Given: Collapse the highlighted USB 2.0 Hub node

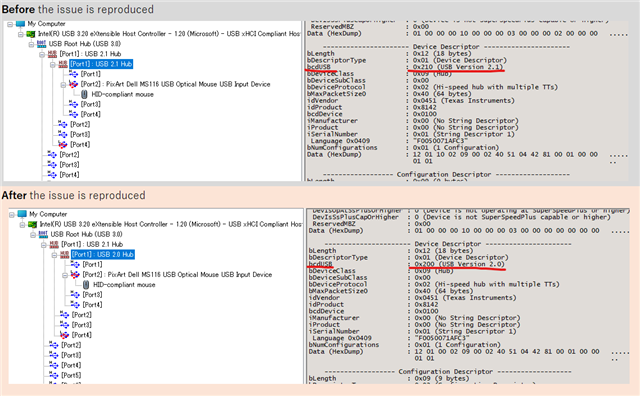Looking at the screenshot, I should point(54,255).
